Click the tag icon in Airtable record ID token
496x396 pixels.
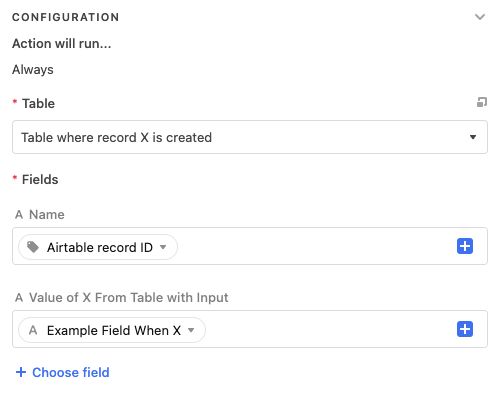(33, 247)
